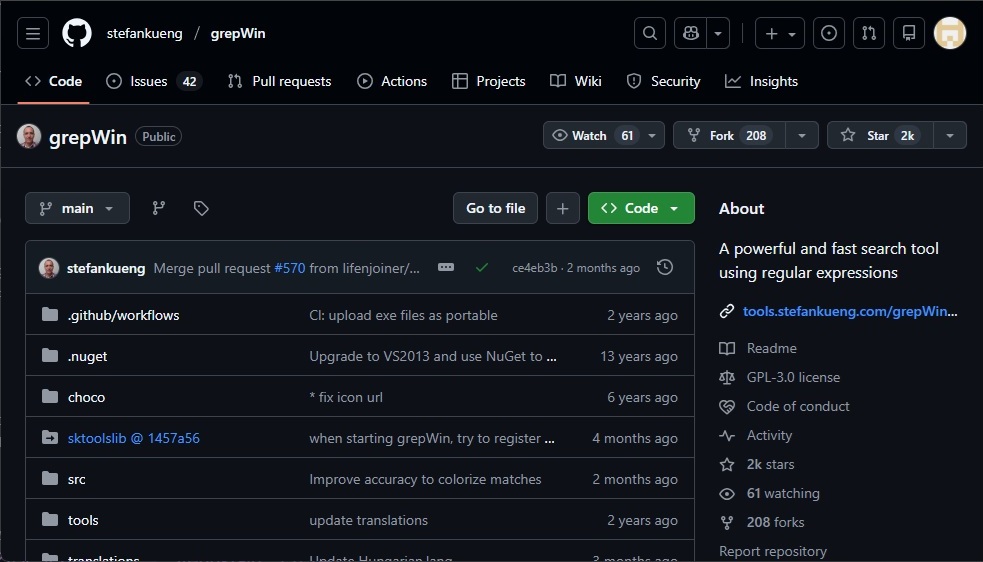The width and height of the screenshot is (983, 562).
Task: Switch to the Wiki tab
Action: (576, 82)
